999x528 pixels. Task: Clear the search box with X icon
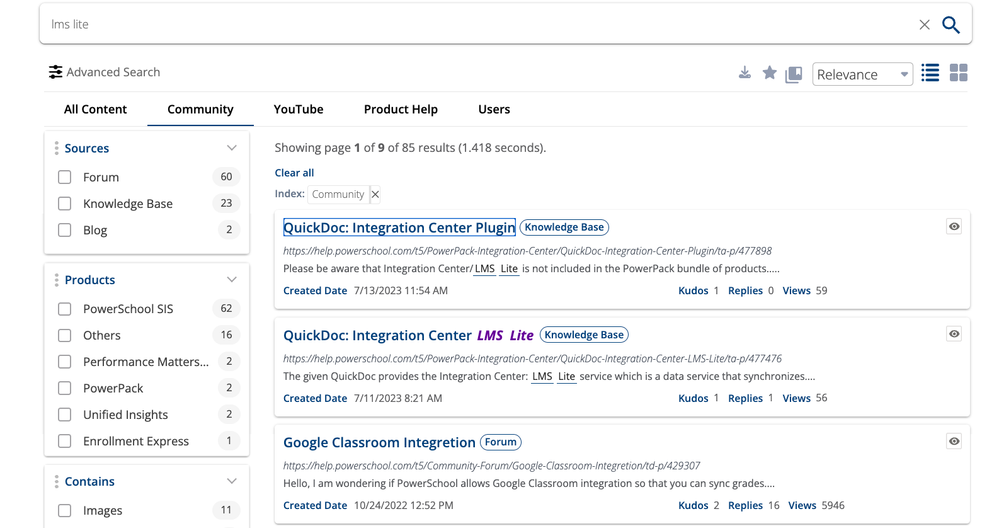924,25
